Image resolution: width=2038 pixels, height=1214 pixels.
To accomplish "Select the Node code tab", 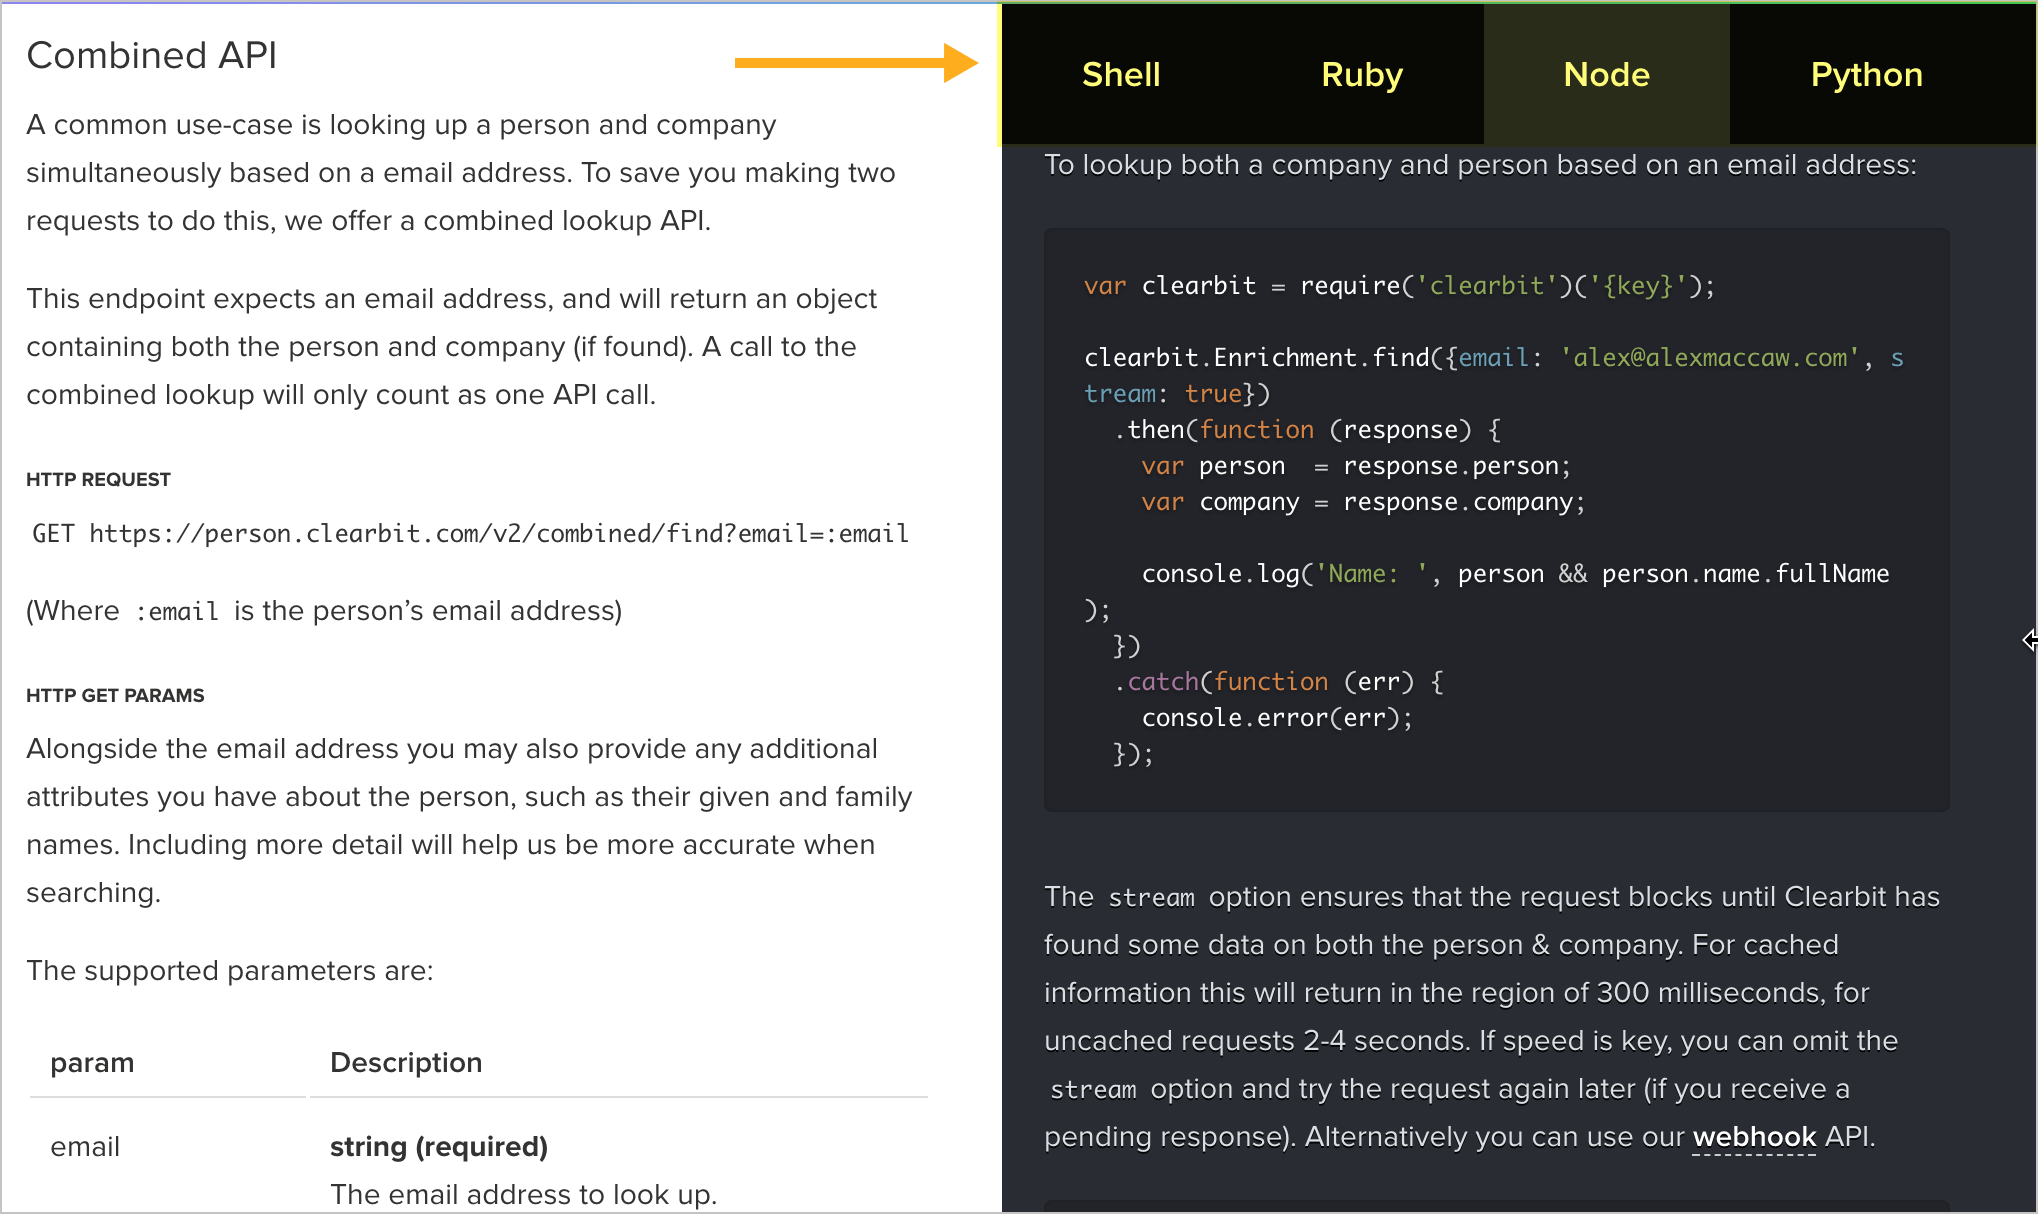I will [1605, 74].
